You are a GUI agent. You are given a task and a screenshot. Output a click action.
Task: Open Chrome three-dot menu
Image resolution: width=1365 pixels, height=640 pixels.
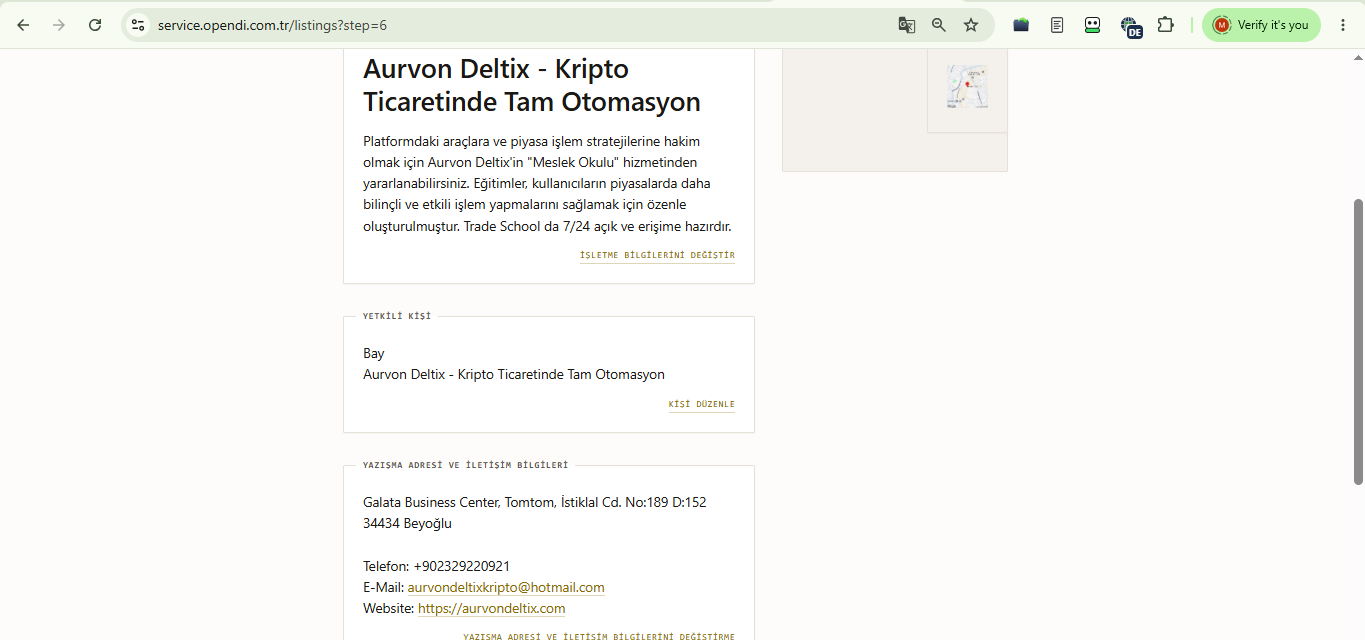point(1343,25)
